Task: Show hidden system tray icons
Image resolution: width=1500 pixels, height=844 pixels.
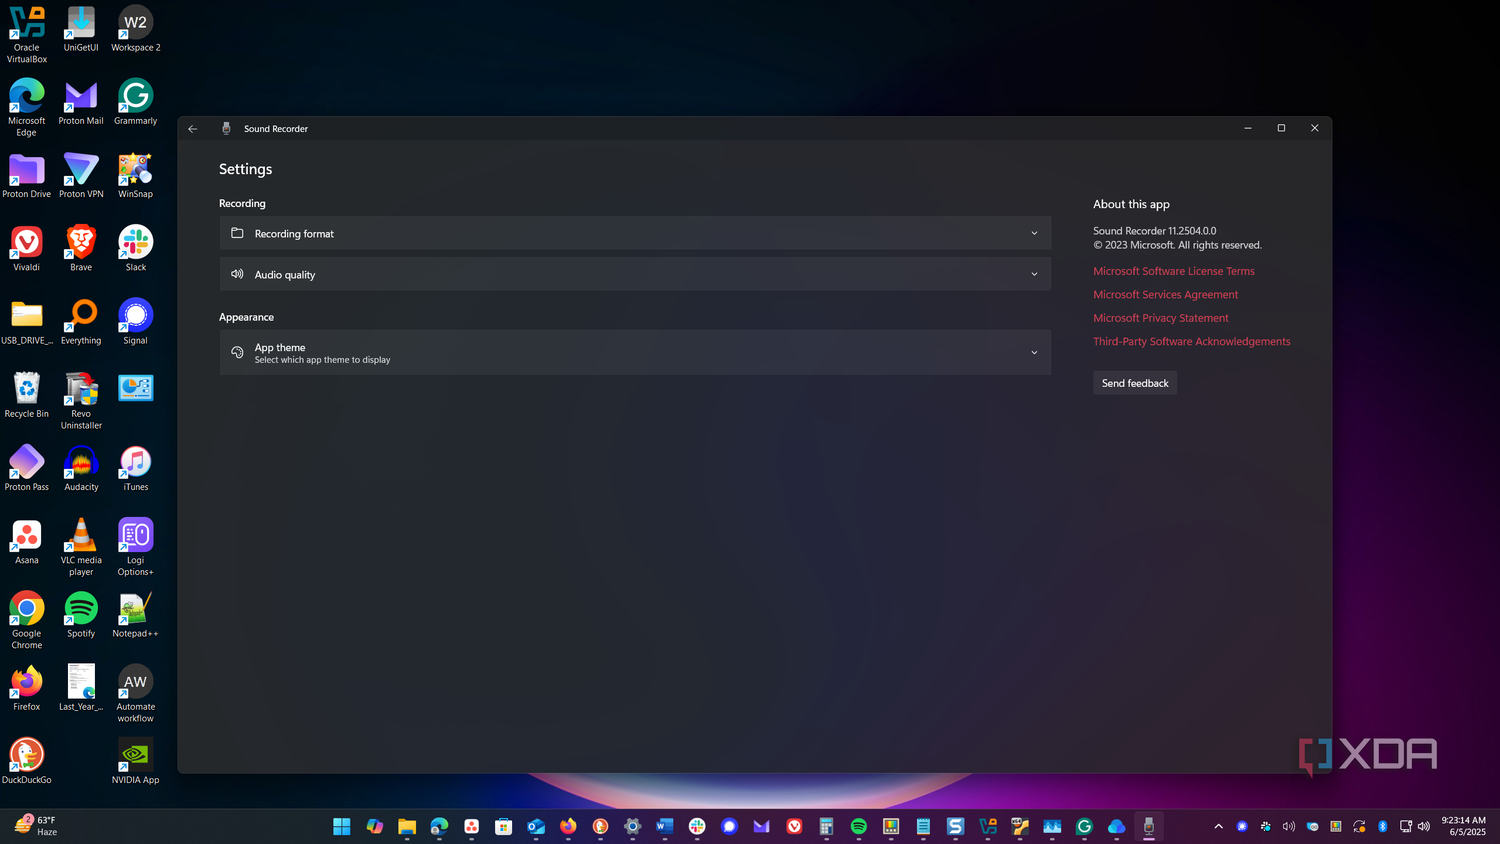Action: tap(1218, 826)
